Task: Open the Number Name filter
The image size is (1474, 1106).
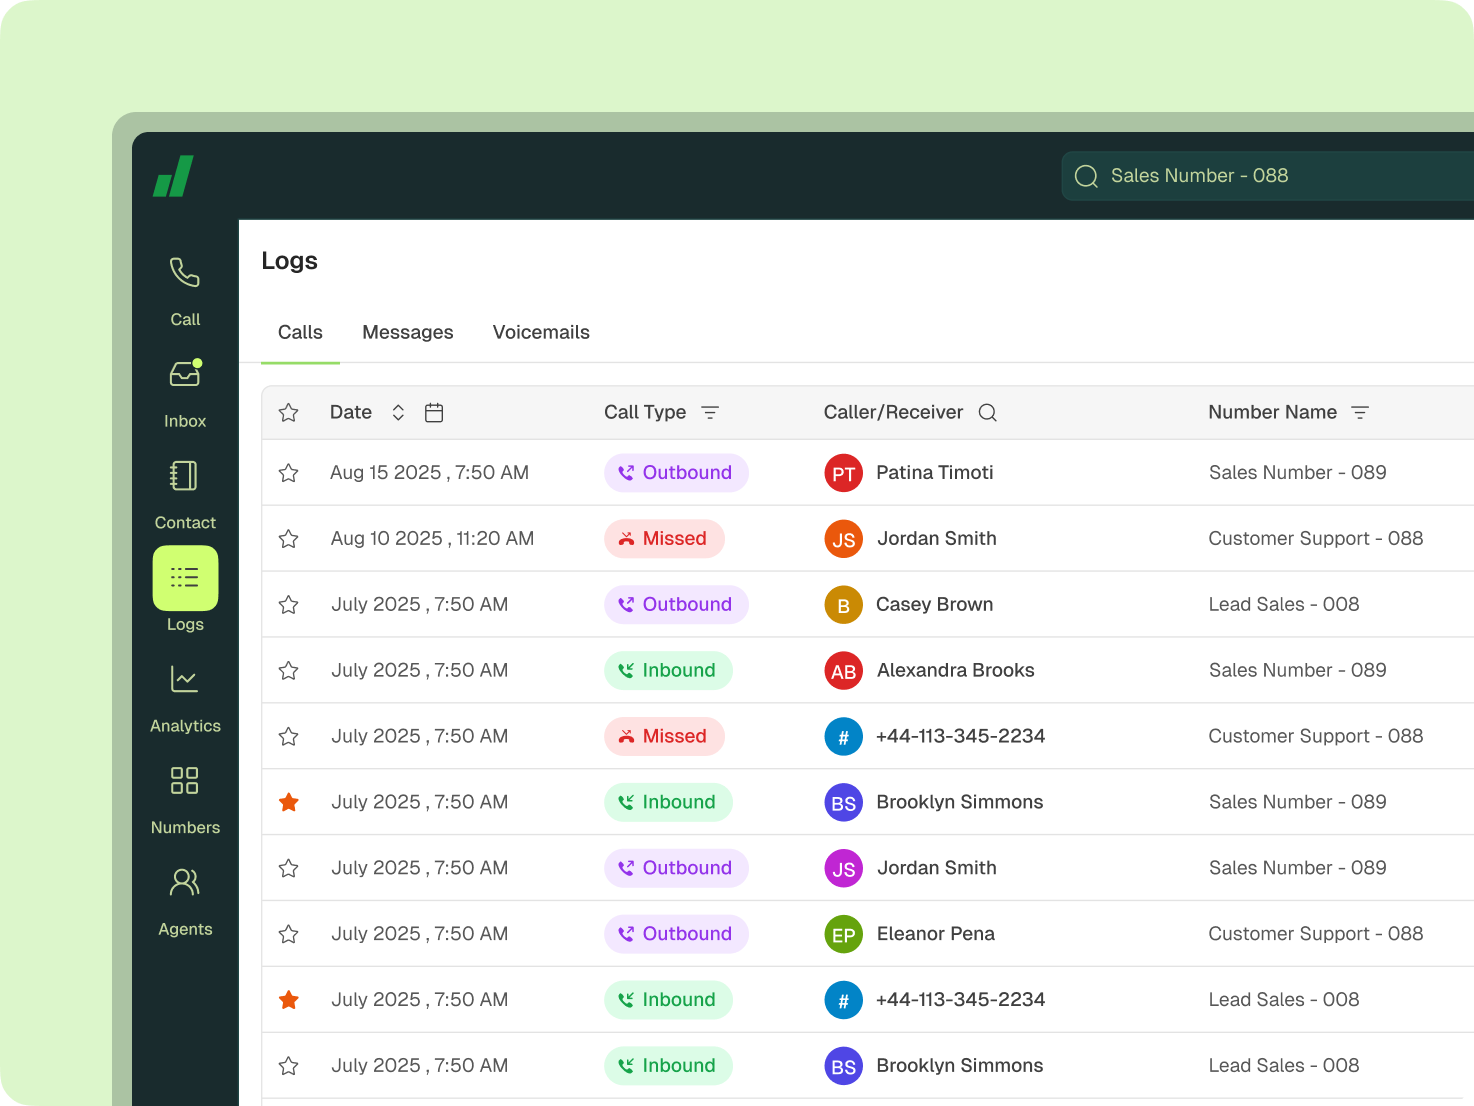Action: (1360, 411)
